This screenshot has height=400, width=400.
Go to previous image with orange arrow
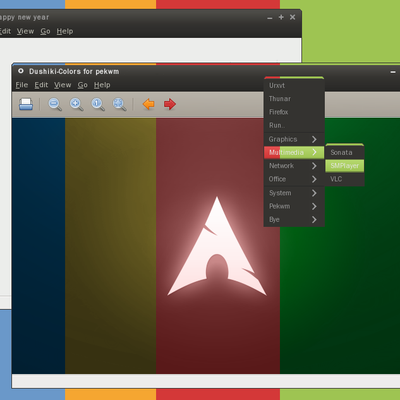coord(148,104)
